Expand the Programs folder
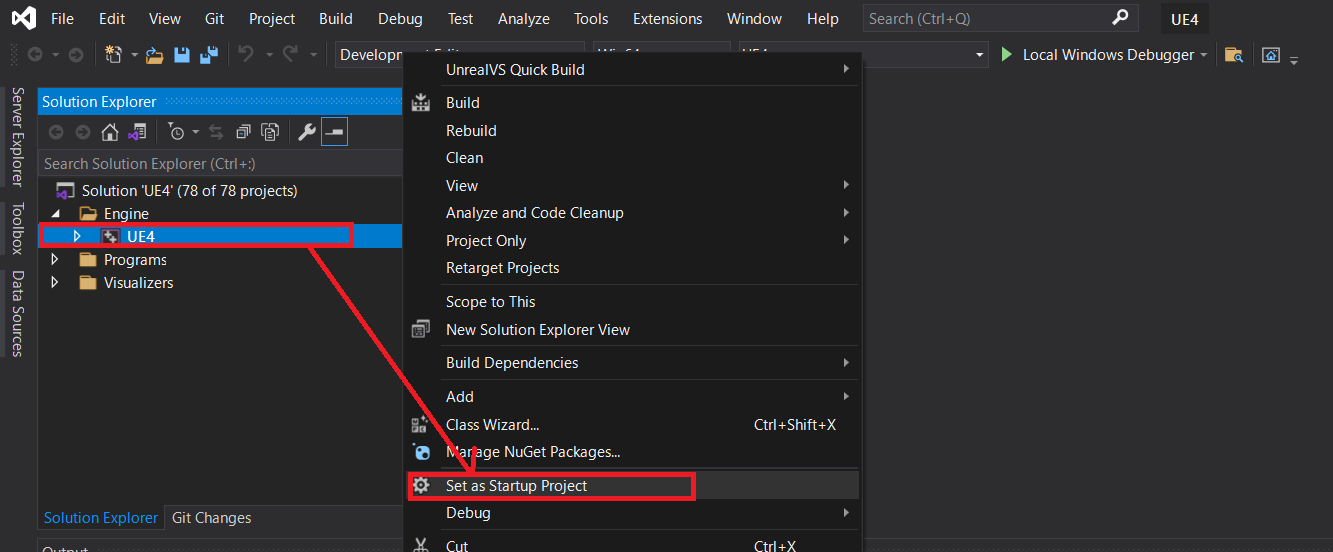This screenshot has height=552, width=1333. coord(55,259)
